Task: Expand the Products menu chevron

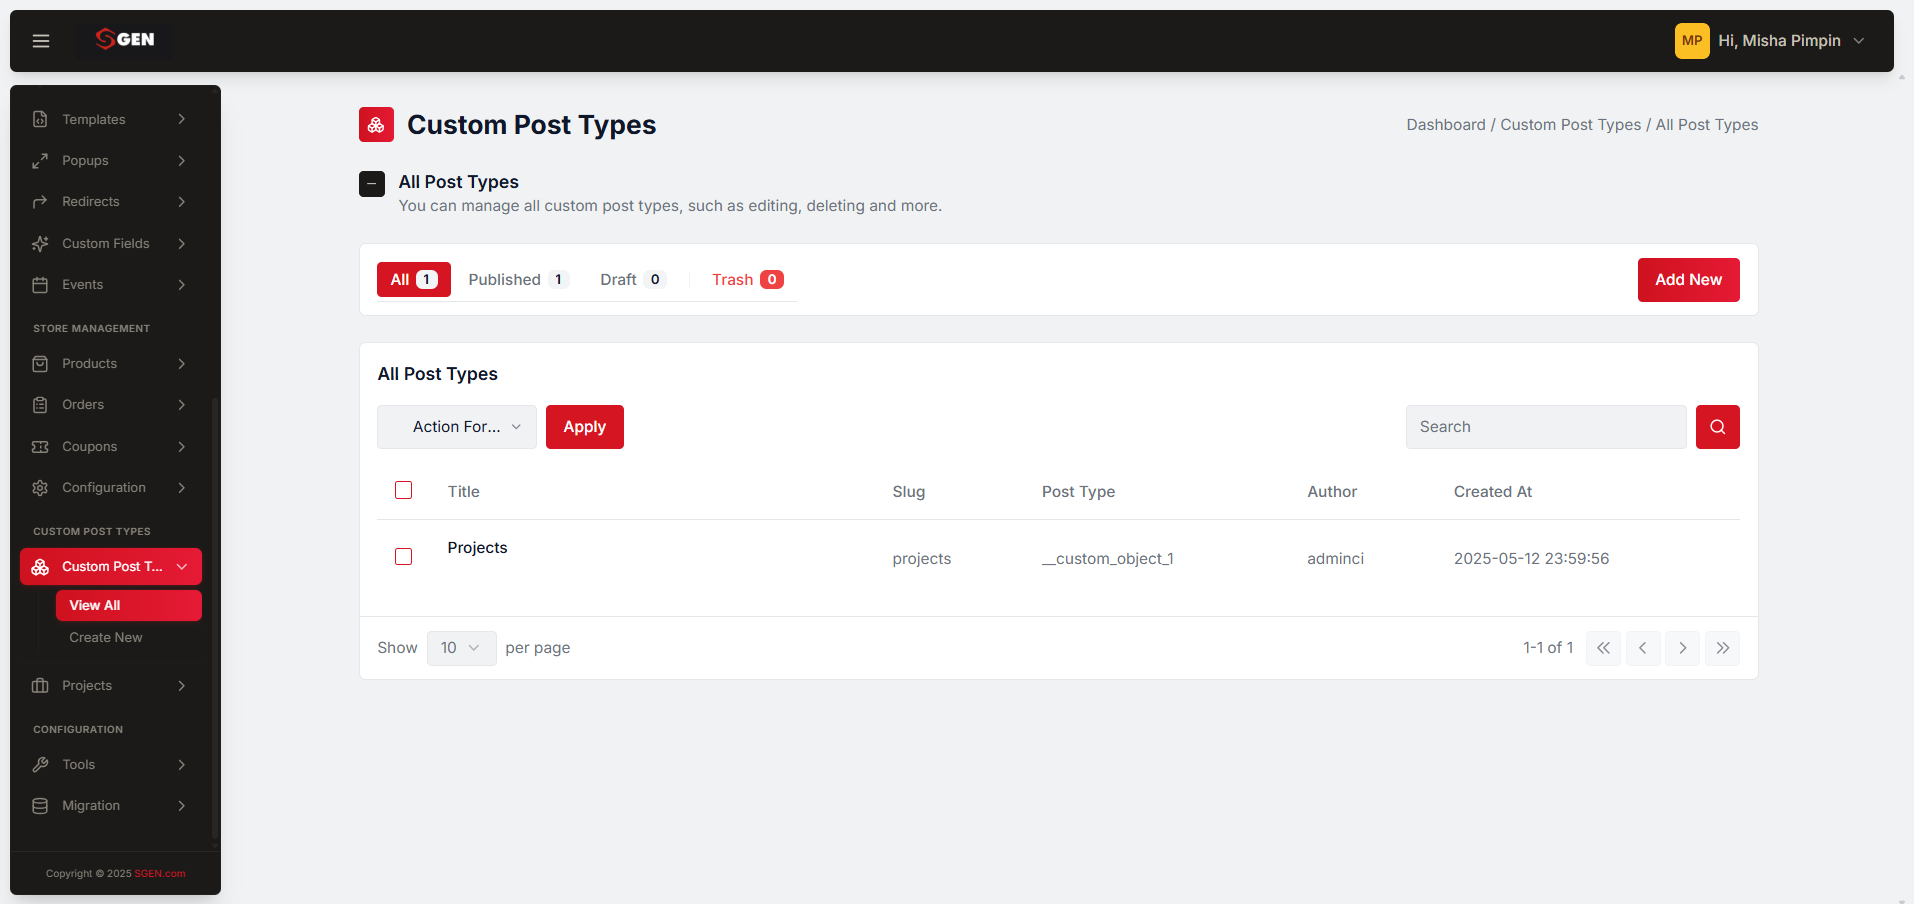Action: click(x=182, y=364)
